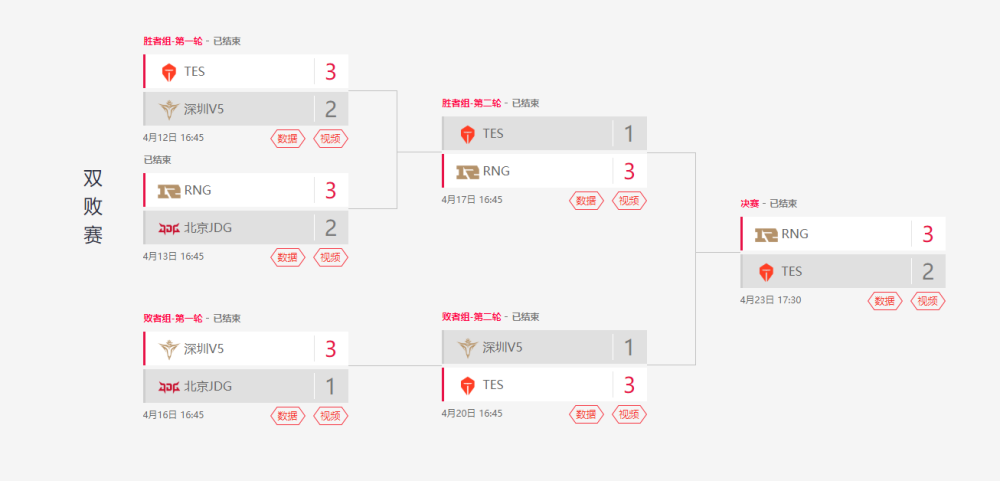Click RNG logo in 胜者组 second round
The height and width of the screenshot is (481, 1000).
(x=468, y=171)
